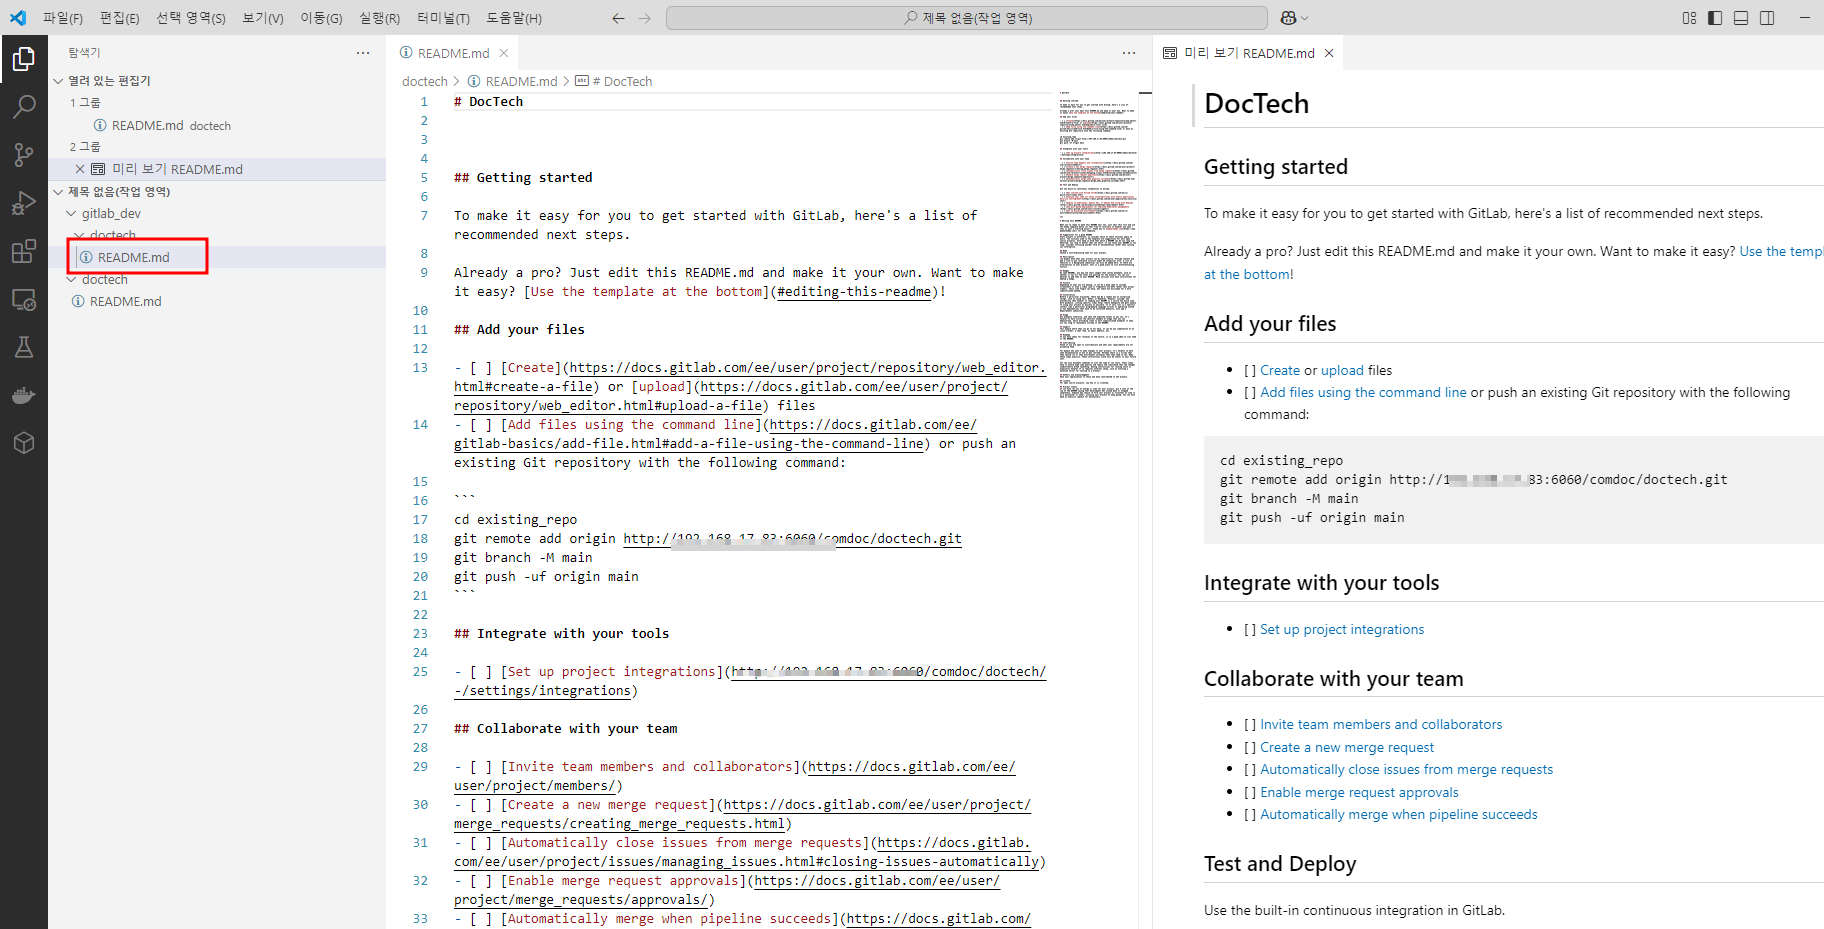Click # DocTech symbol in breadcrumb
This screenshot has width=1824, height=929.
pyautogui.click(x=614, y=82)
